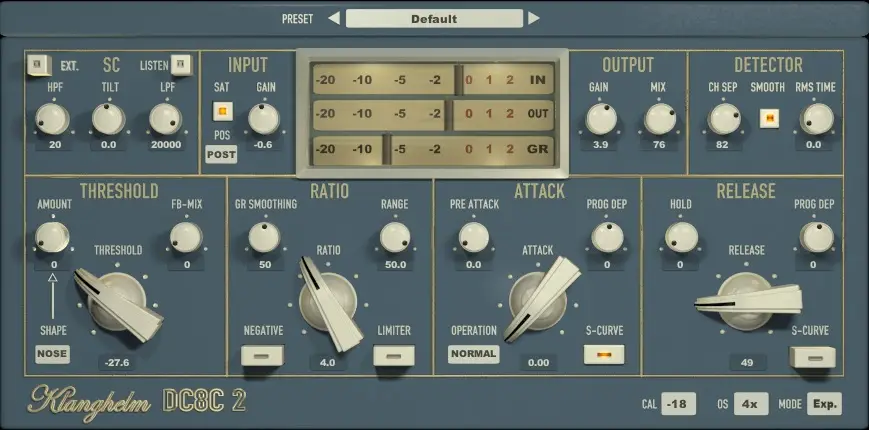Toggle the LIMITER switch

[x=394, y=355]
